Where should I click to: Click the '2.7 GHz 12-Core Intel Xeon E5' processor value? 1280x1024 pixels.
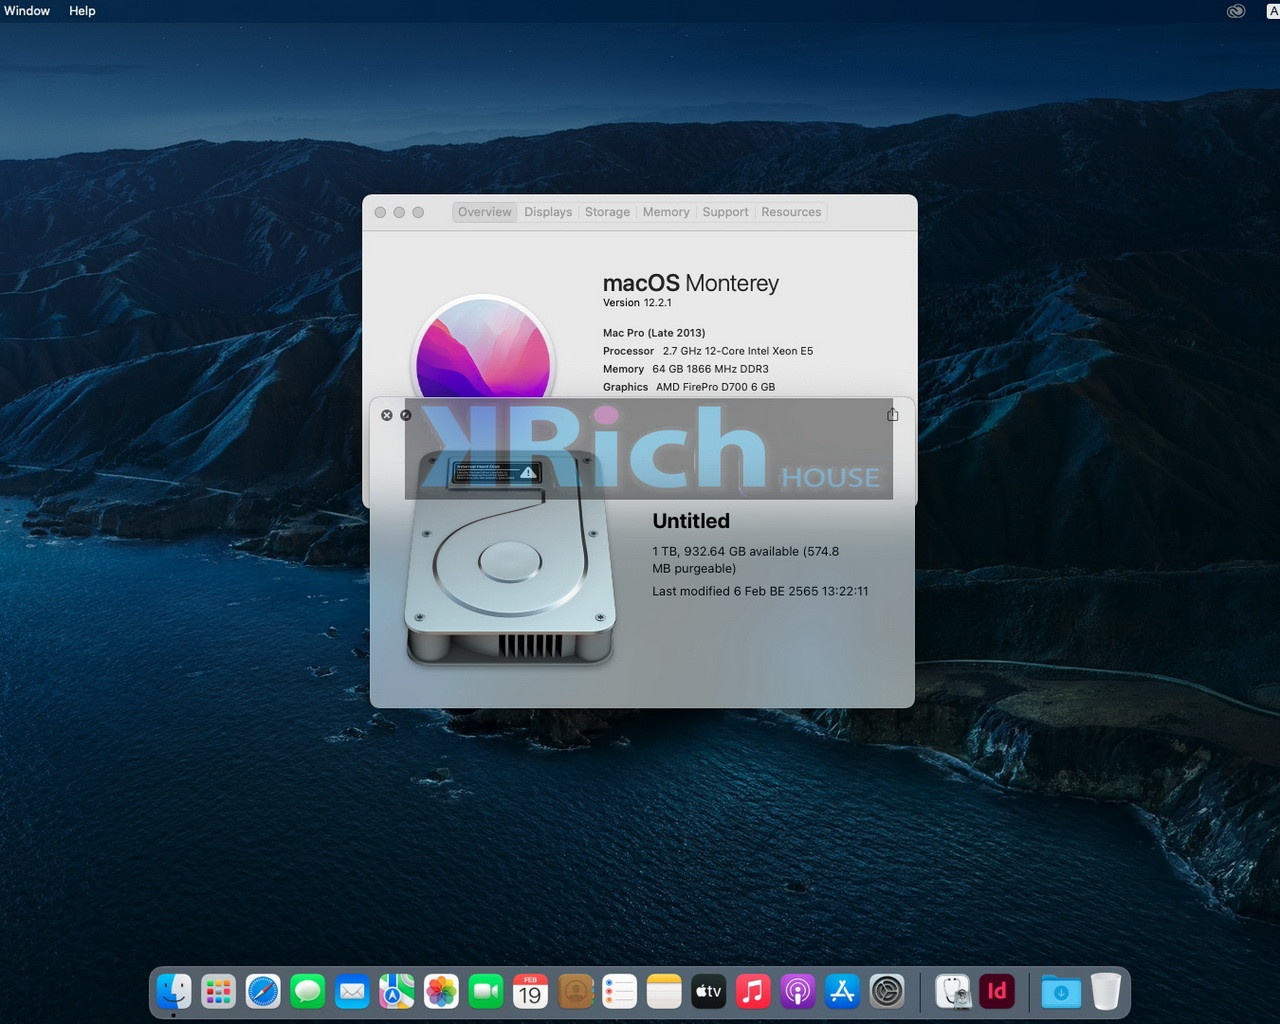click(738, 351)
